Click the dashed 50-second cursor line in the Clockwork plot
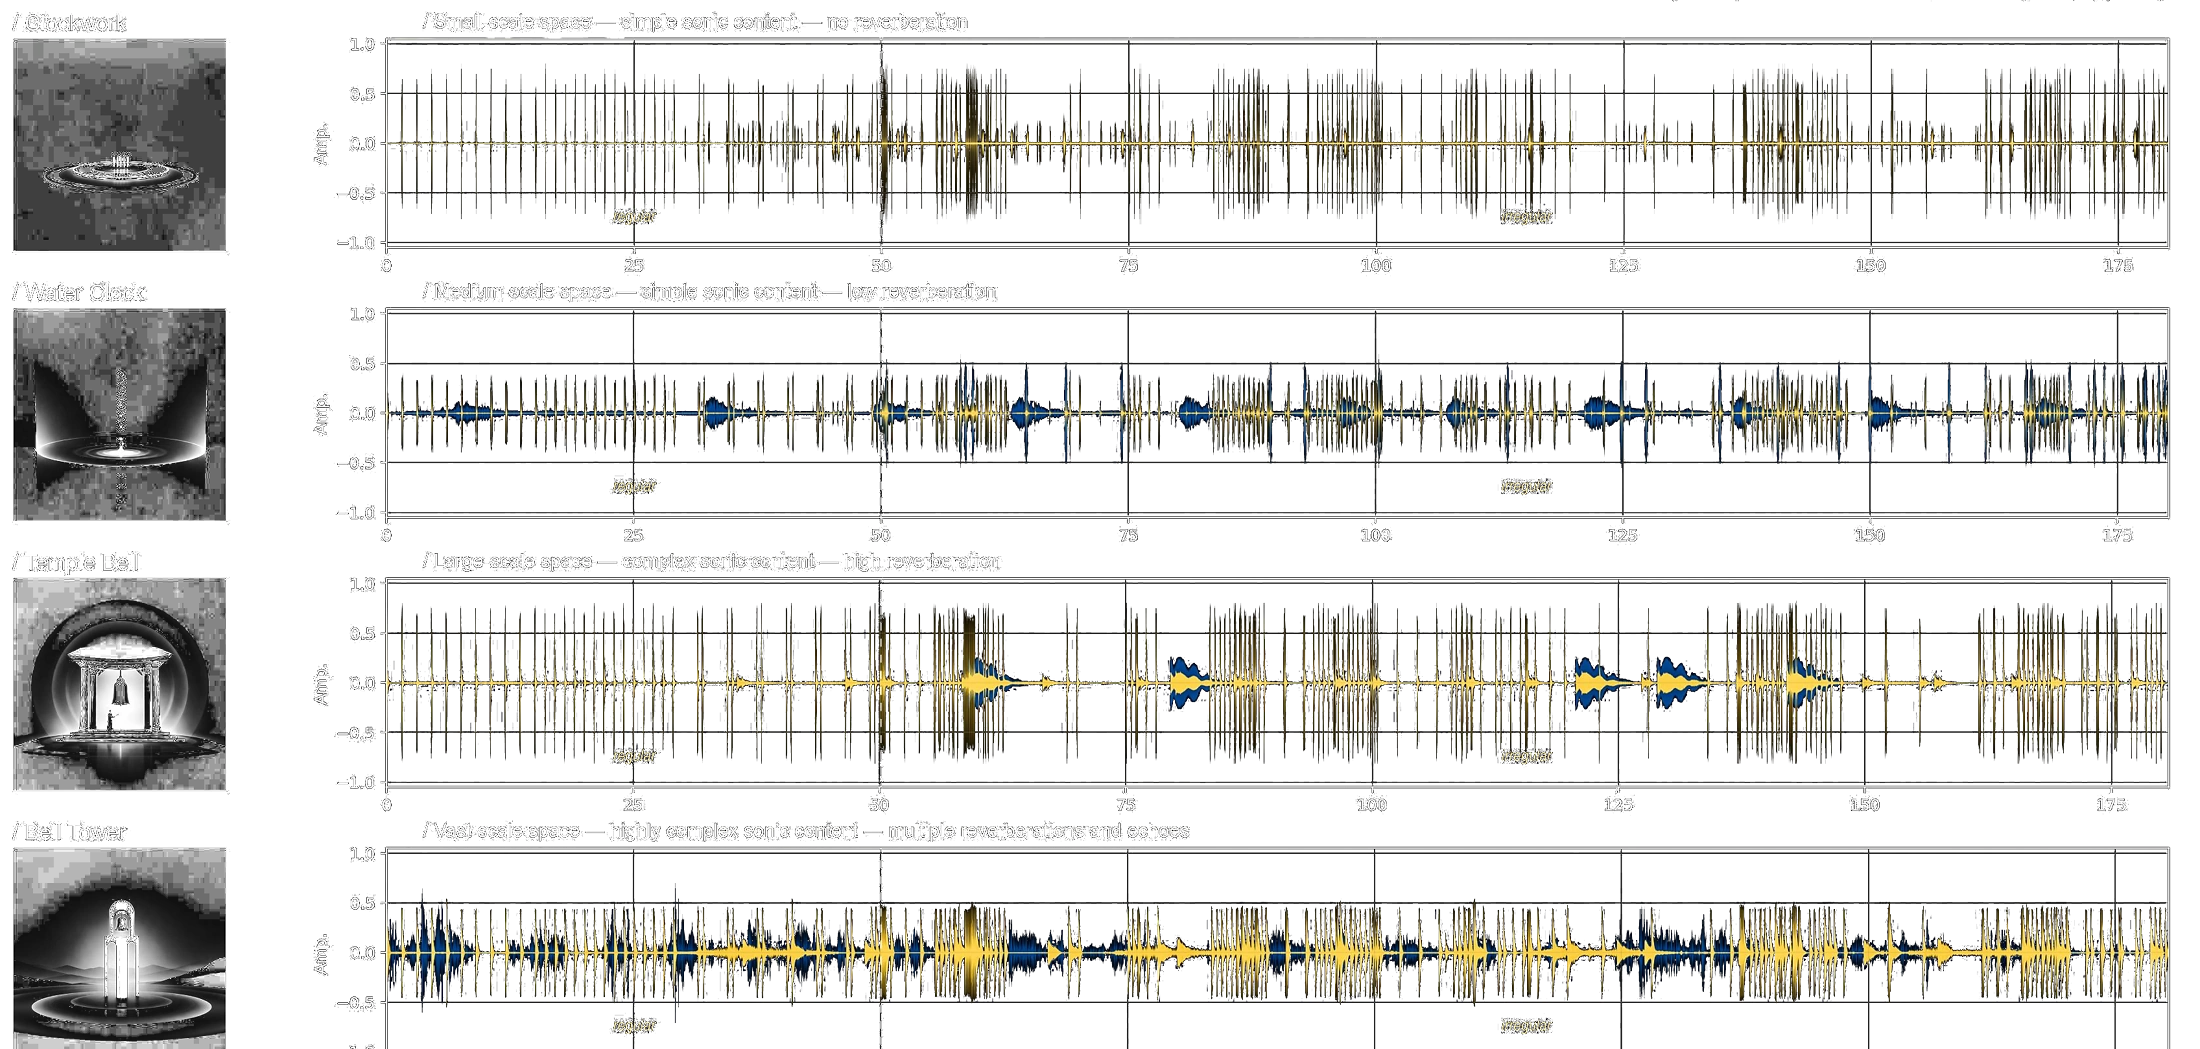This screenshot has height=1049, width=2200. click(x=881, y=143)
